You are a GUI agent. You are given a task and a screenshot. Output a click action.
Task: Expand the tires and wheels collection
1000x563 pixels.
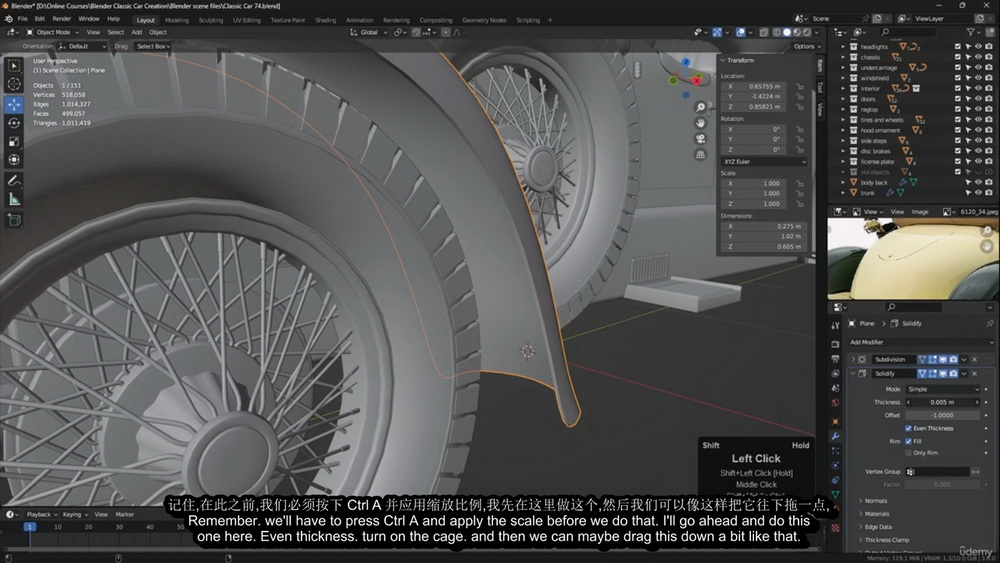tap(843, 120)
